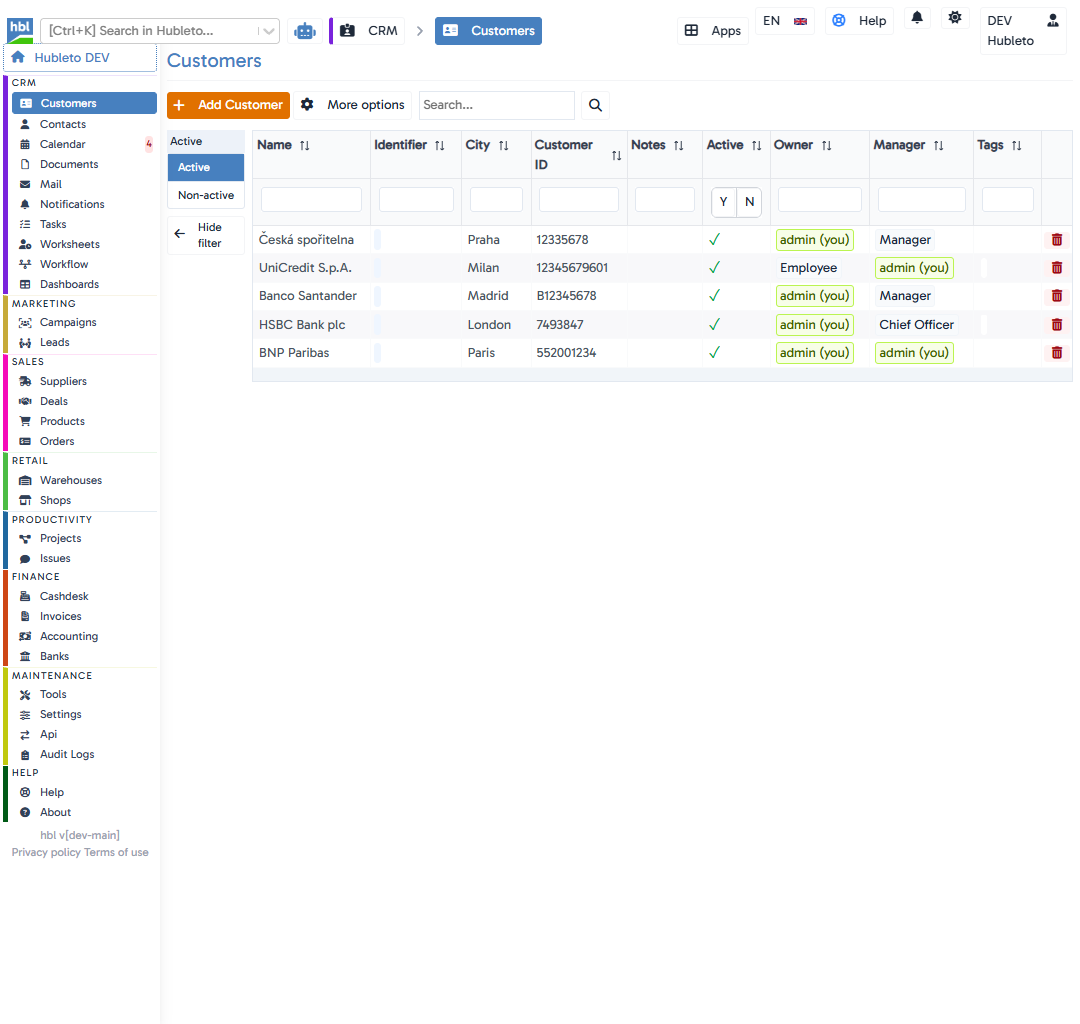
Task: Open the Privacy policy link
Action: 44,852
